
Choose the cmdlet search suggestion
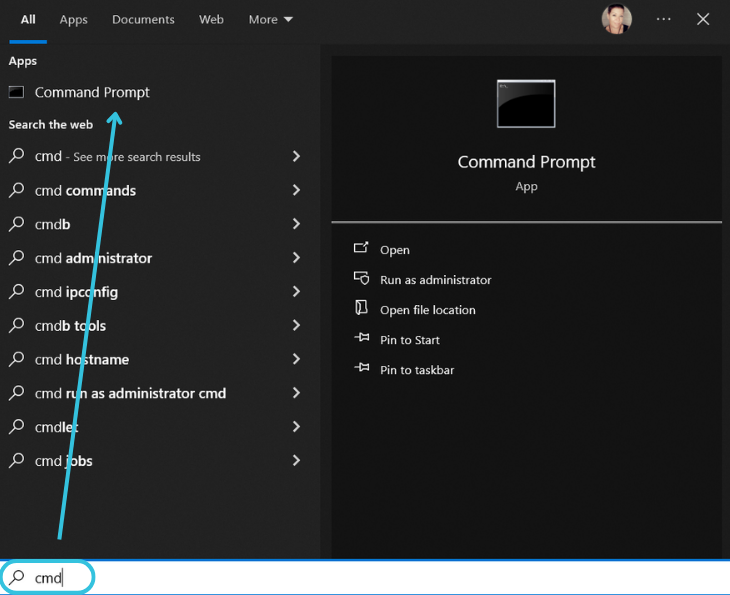coord(56,427)
